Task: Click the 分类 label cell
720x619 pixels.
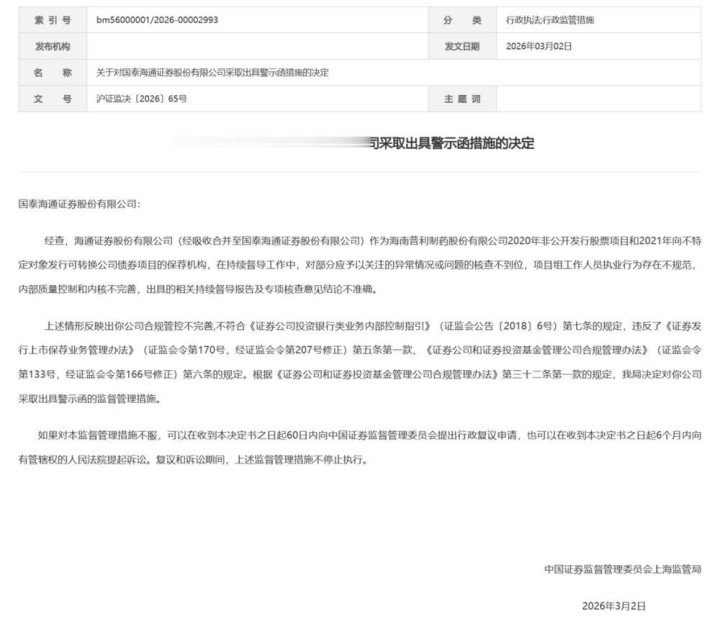Action: point(462,20)
